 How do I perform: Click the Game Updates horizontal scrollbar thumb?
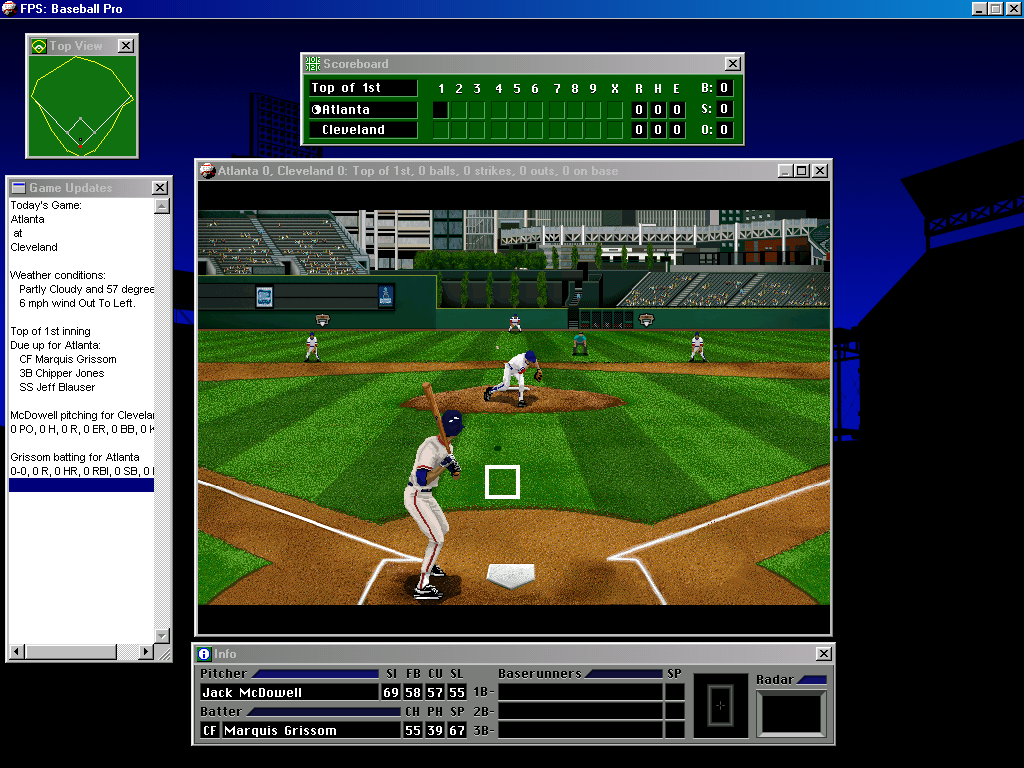71,652
